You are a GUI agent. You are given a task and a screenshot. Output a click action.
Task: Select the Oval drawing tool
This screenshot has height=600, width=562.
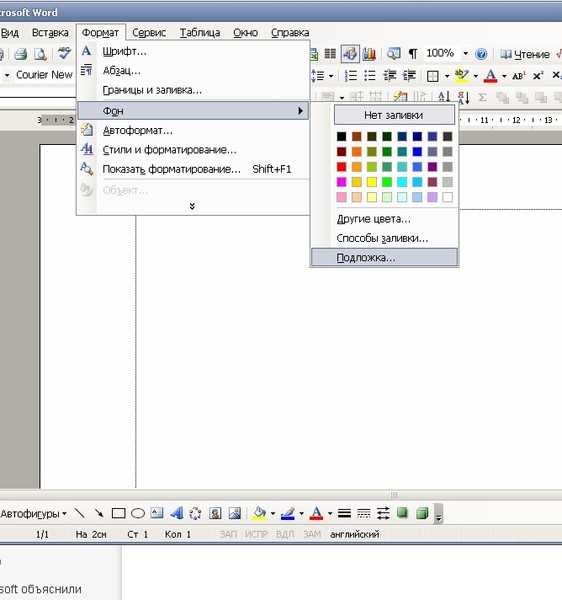tap(138, 513)
